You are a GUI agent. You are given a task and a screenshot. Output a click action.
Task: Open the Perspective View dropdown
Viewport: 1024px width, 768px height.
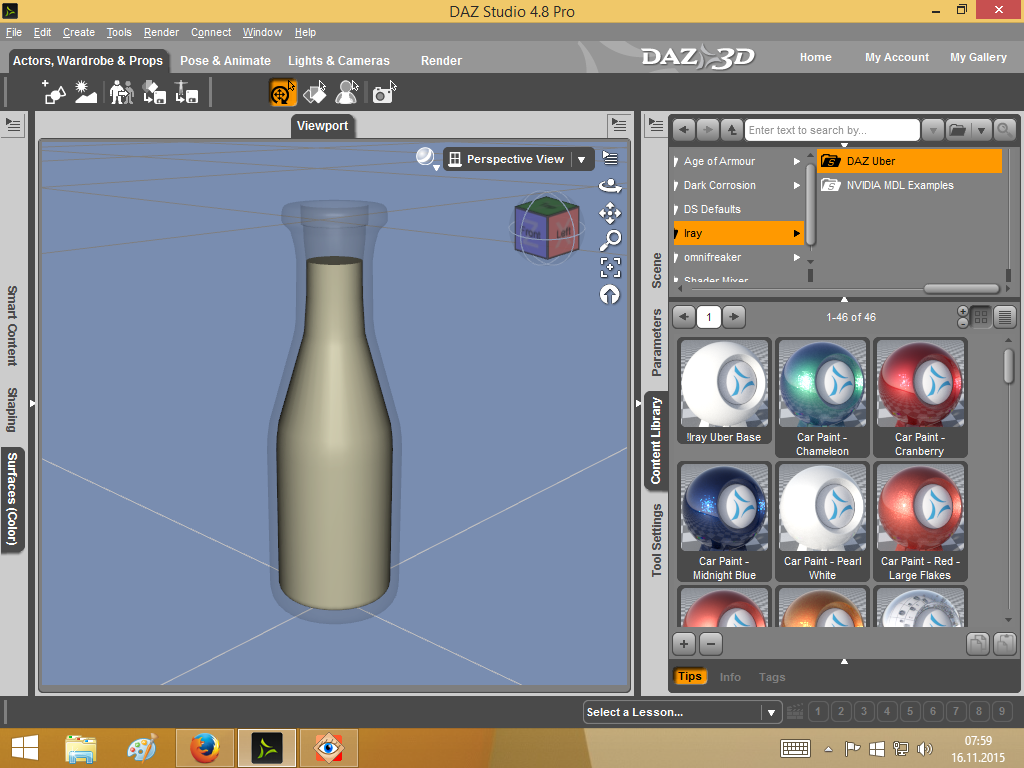click(x=581, y=159)
